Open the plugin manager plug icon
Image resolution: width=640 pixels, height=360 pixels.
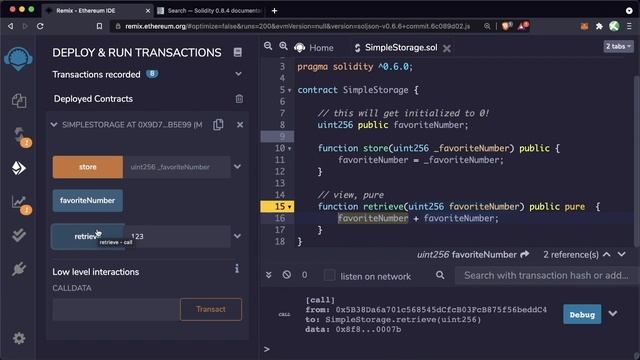[x=19, y=269]
